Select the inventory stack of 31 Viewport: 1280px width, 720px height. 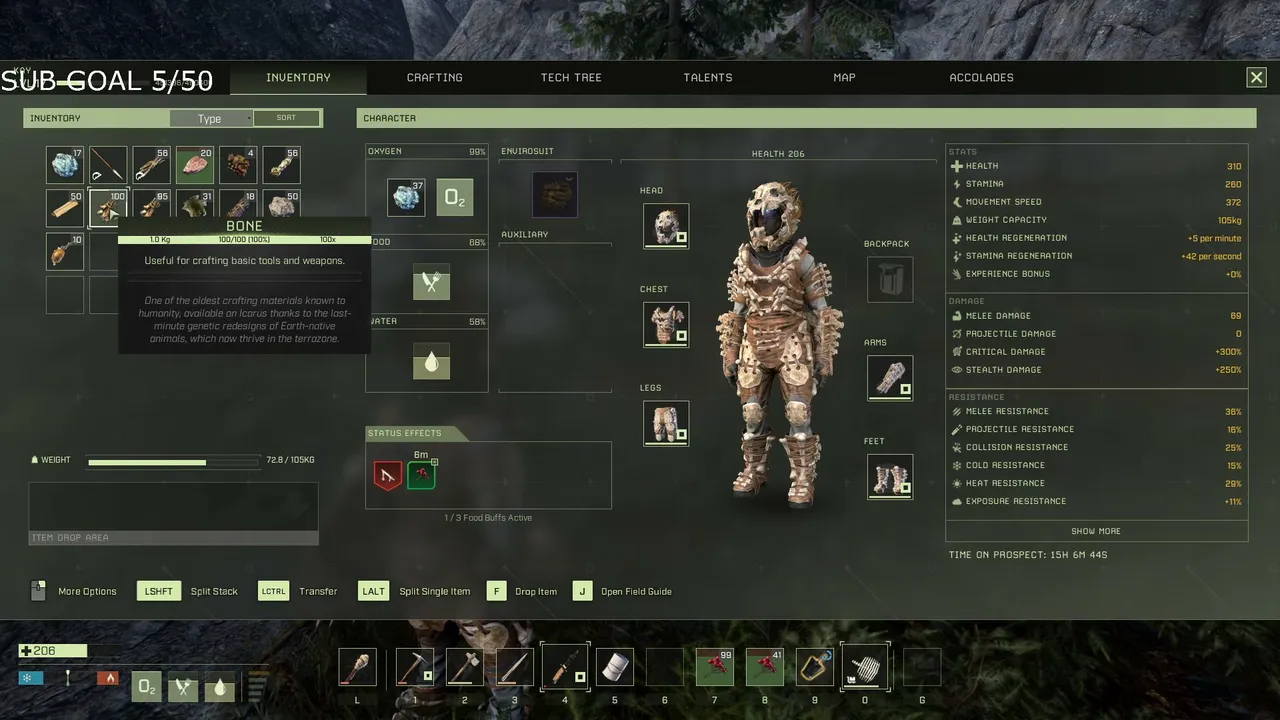(194, 208)
